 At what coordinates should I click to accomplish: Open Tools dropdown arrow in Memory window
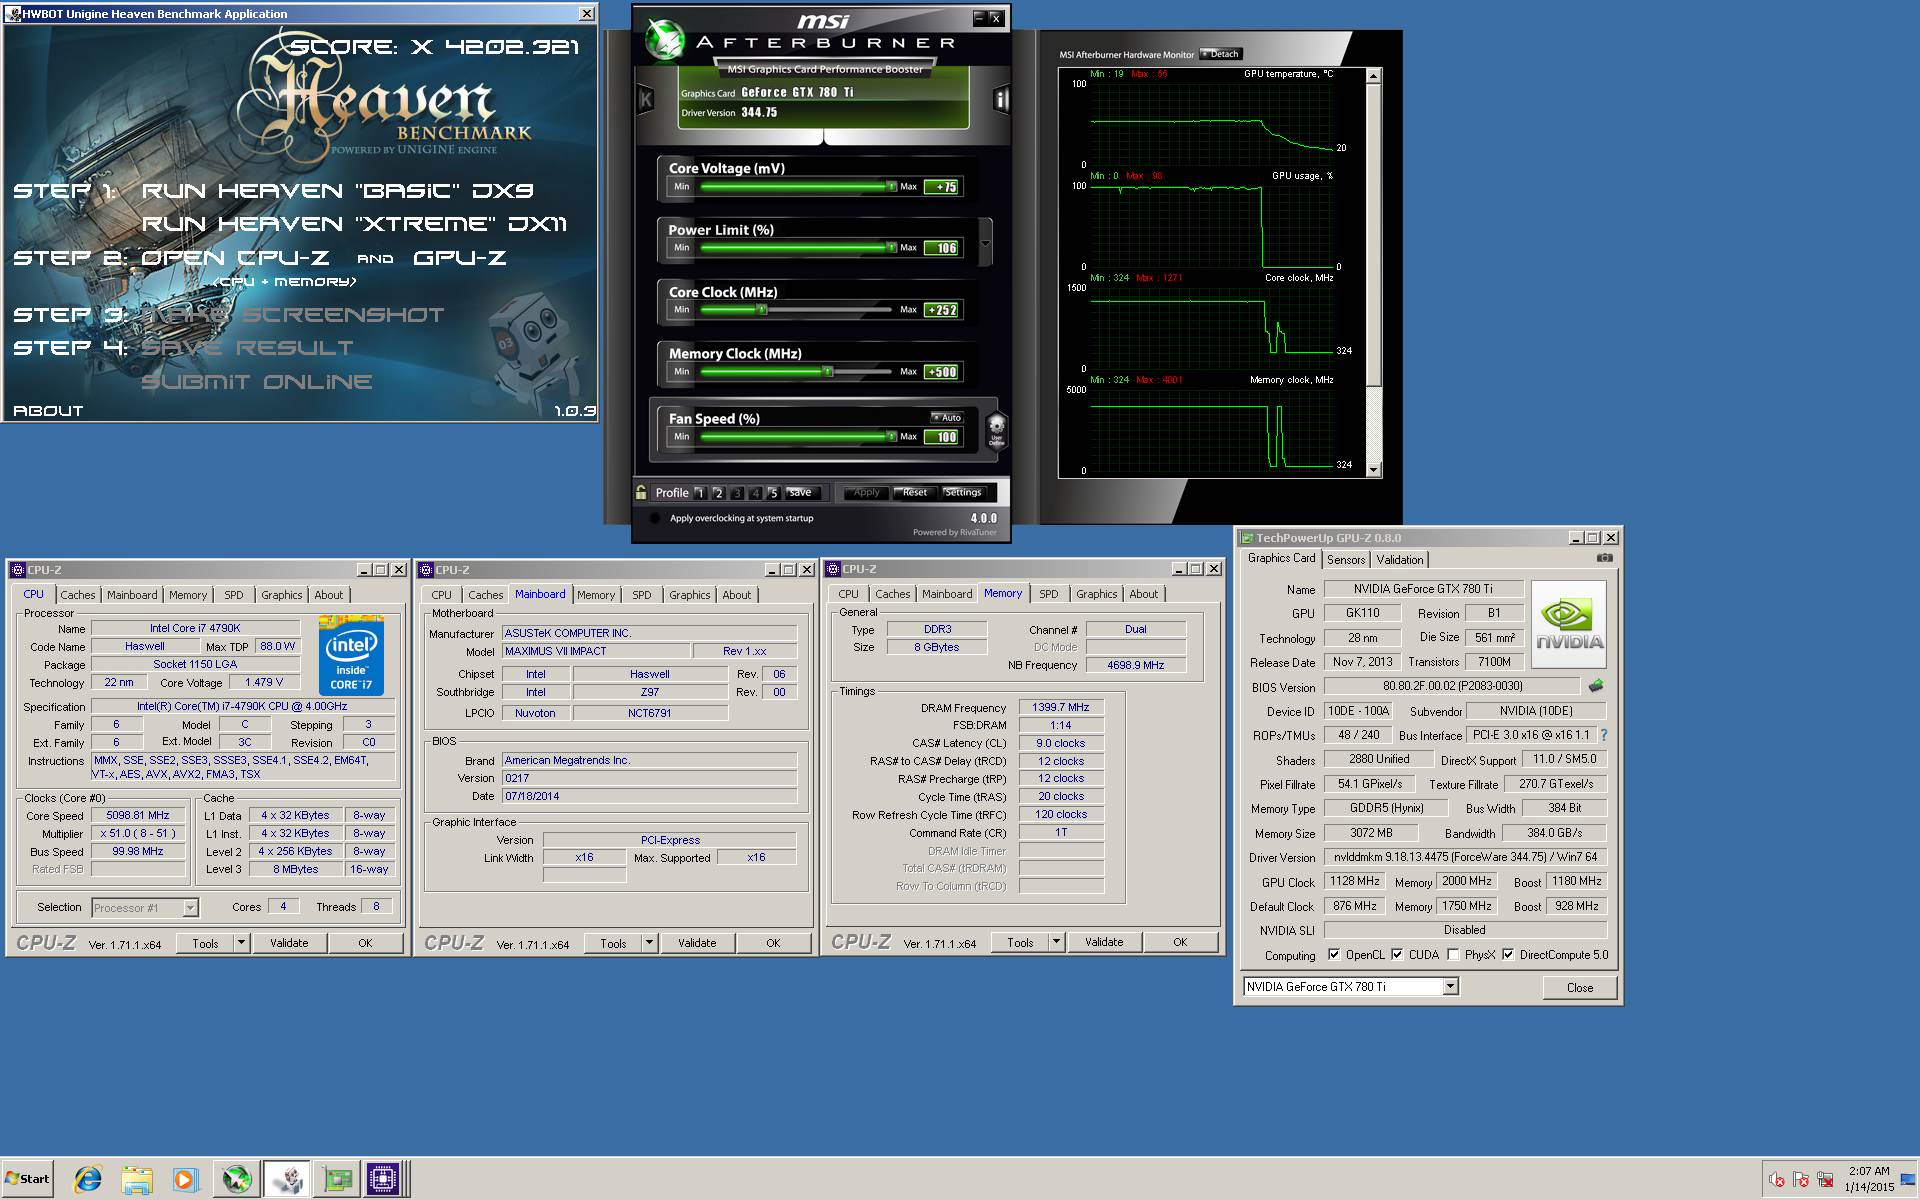pos(1056,942)
